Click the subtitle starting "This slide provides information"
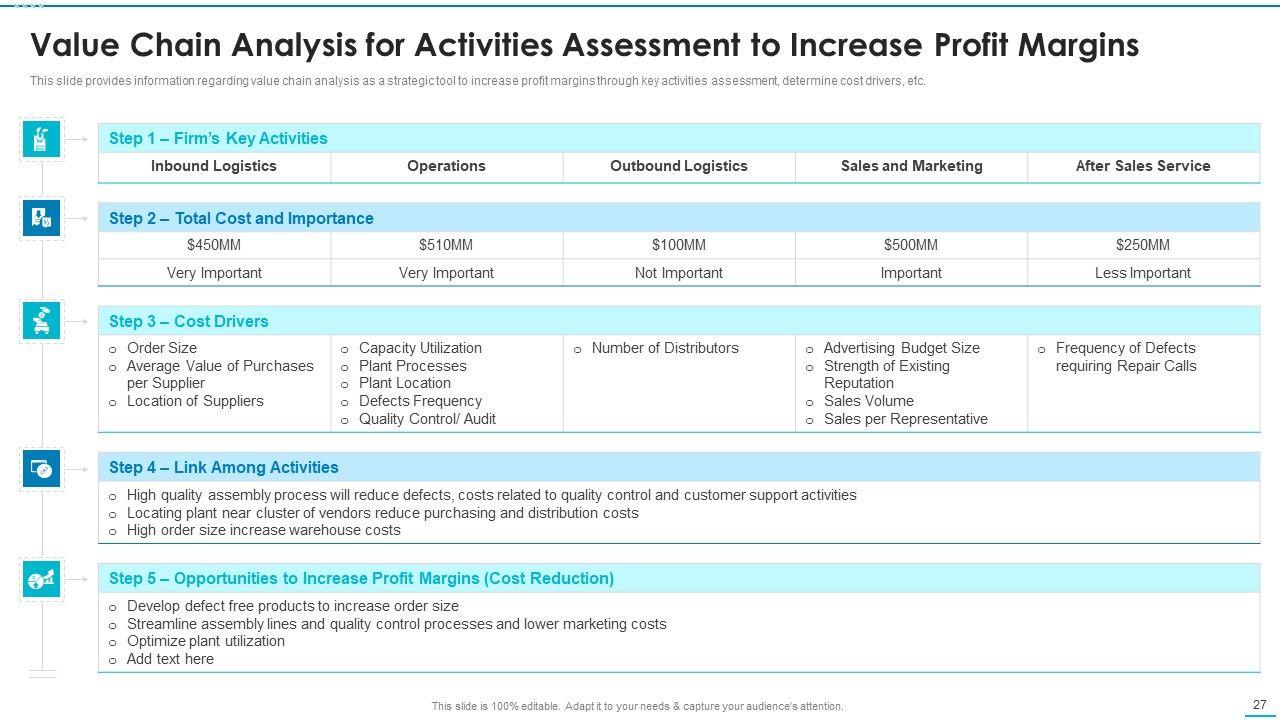The image size is (1280, 720). pos(478,81)
